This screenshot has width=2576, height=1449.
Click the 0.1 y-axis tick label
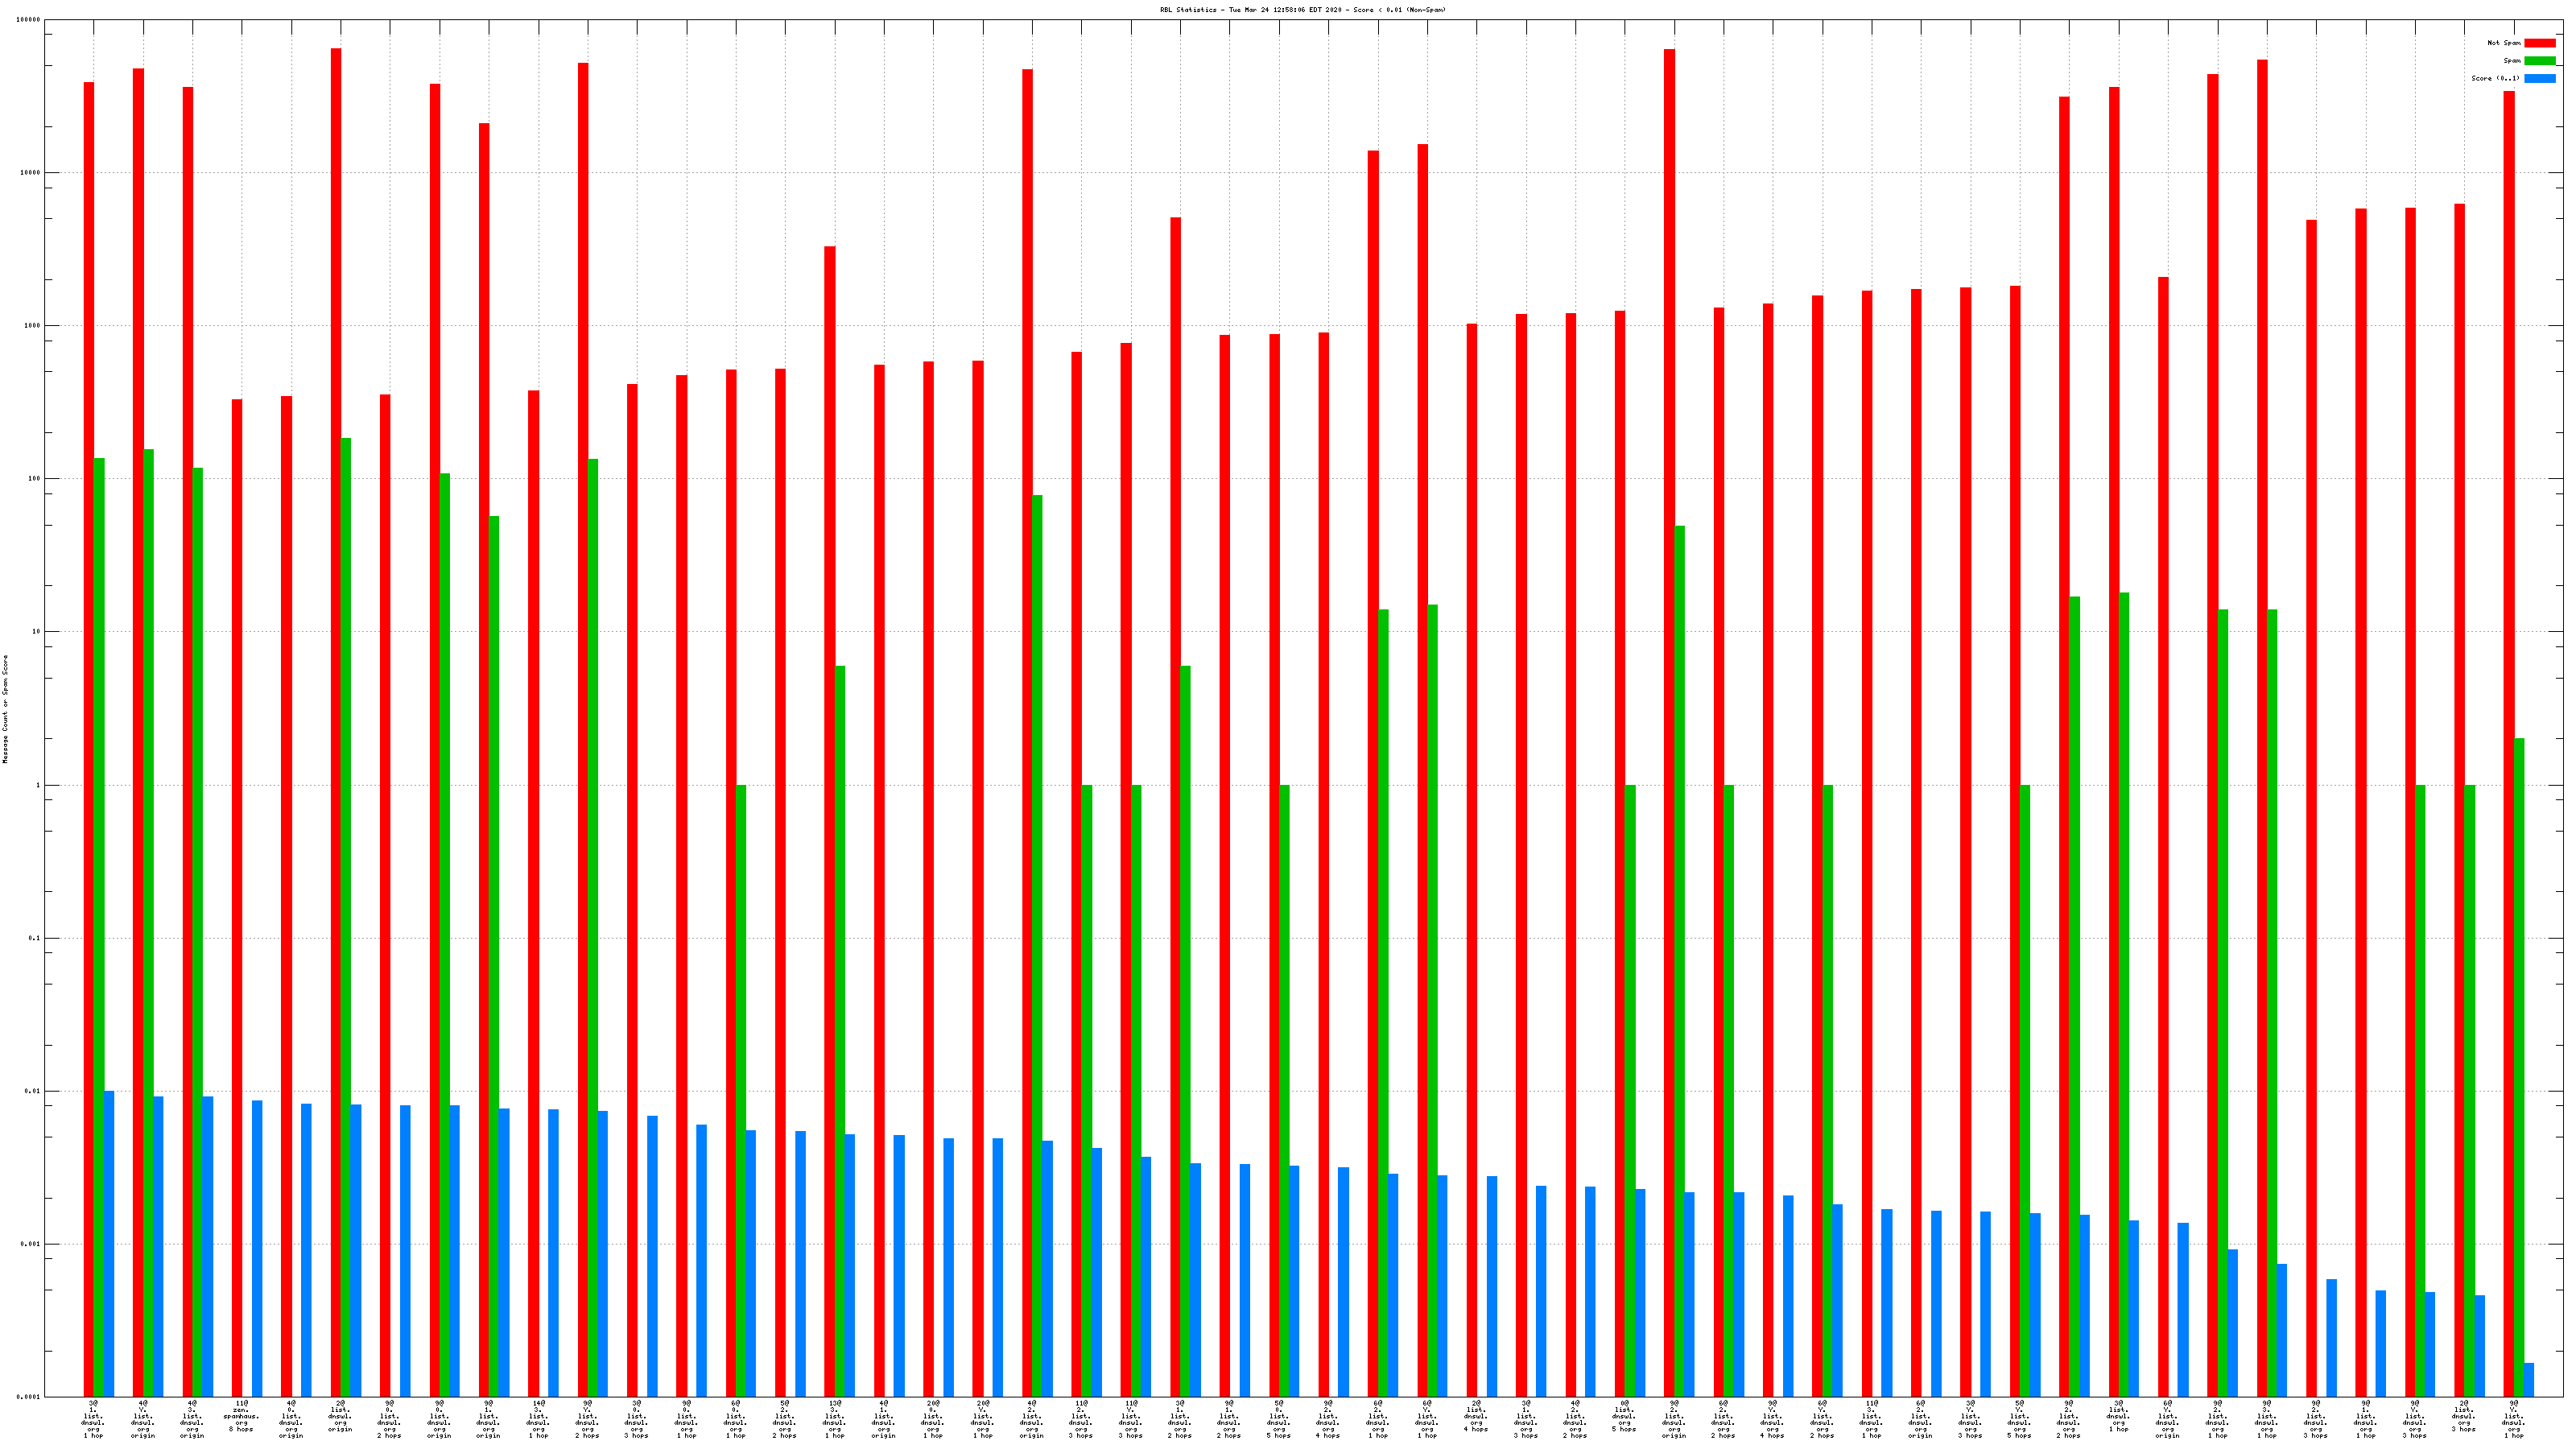coord(35,938)
